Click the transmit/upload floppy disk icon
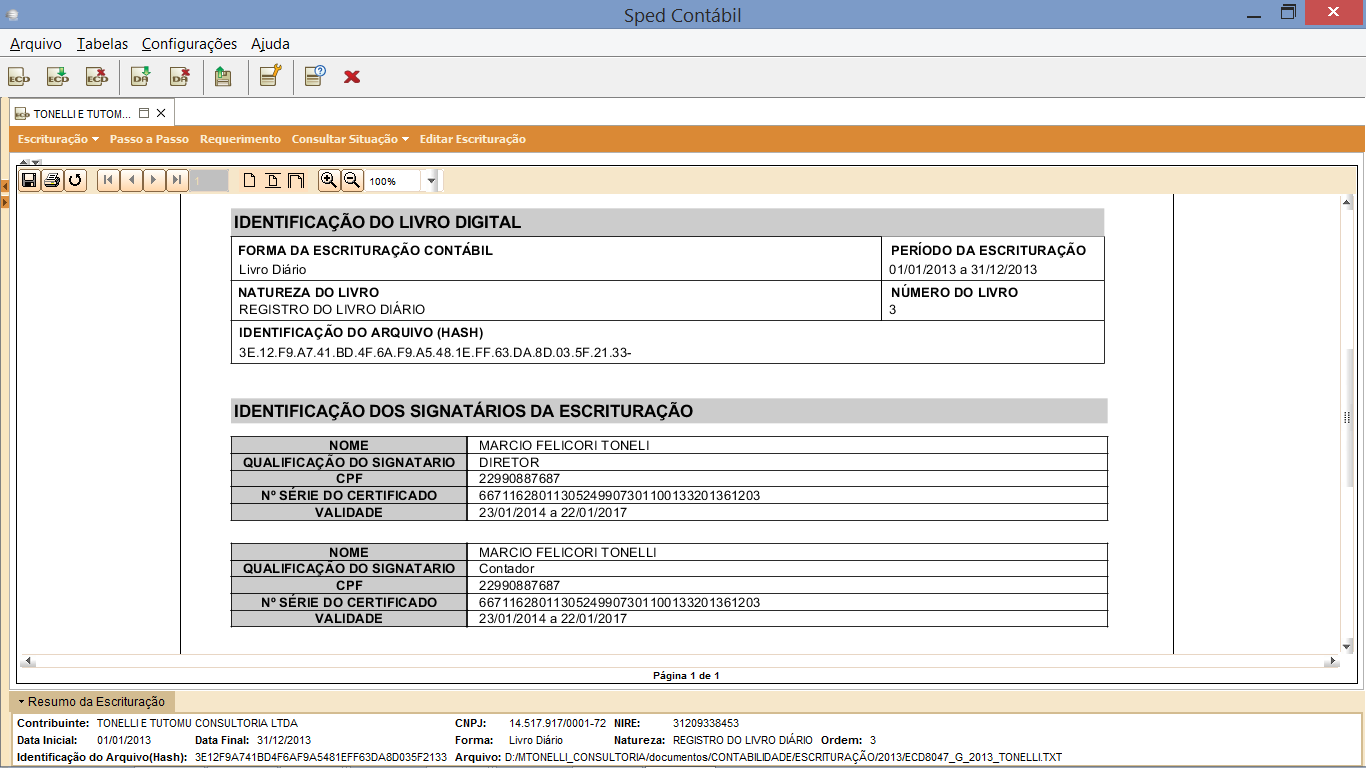Screen dimensions: 1366x768 [223, 76]
